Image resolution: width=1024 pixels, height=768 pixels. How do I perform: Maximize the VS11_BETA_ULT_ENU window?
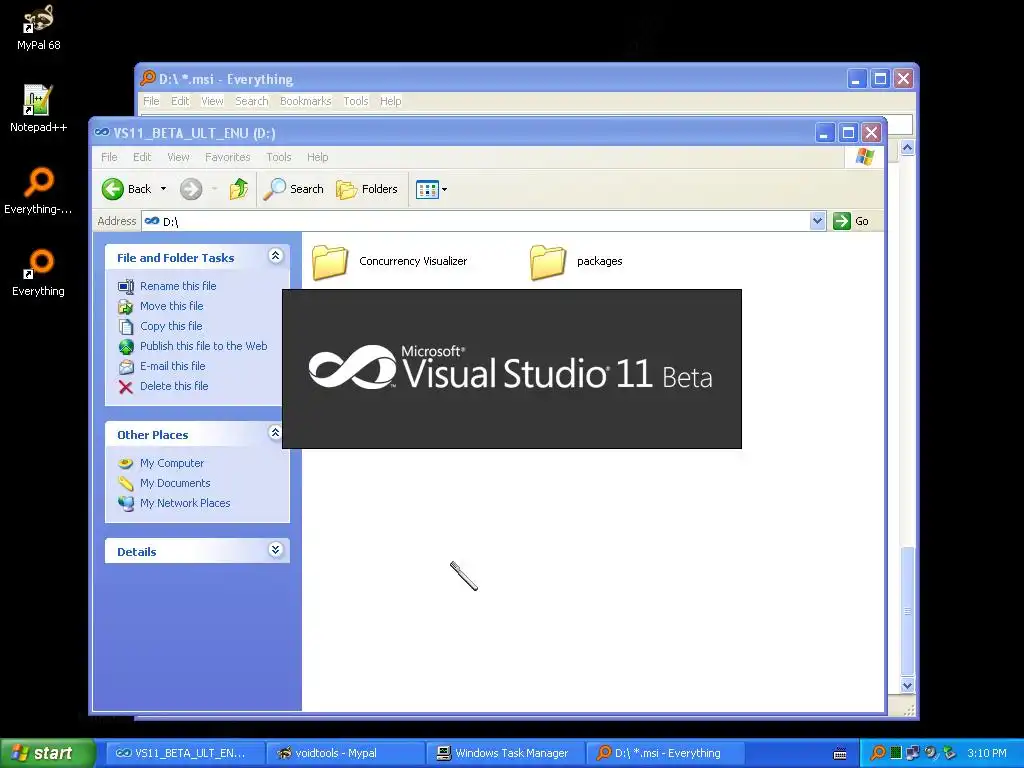(x=848, y=133)
